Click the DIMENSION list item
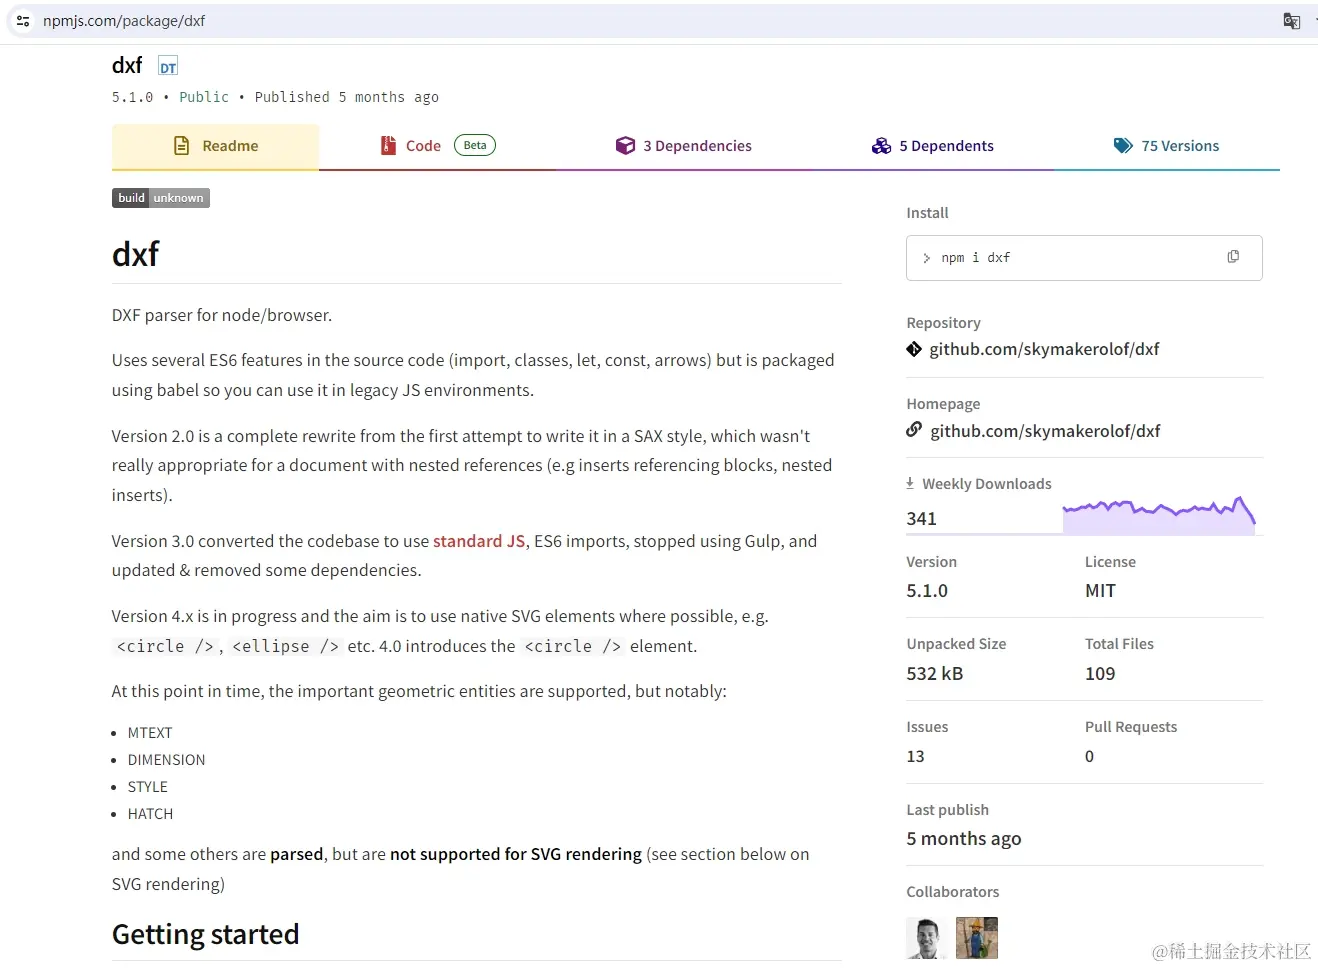Screen dimensions: 1318x968 click(x=167, y=760)
